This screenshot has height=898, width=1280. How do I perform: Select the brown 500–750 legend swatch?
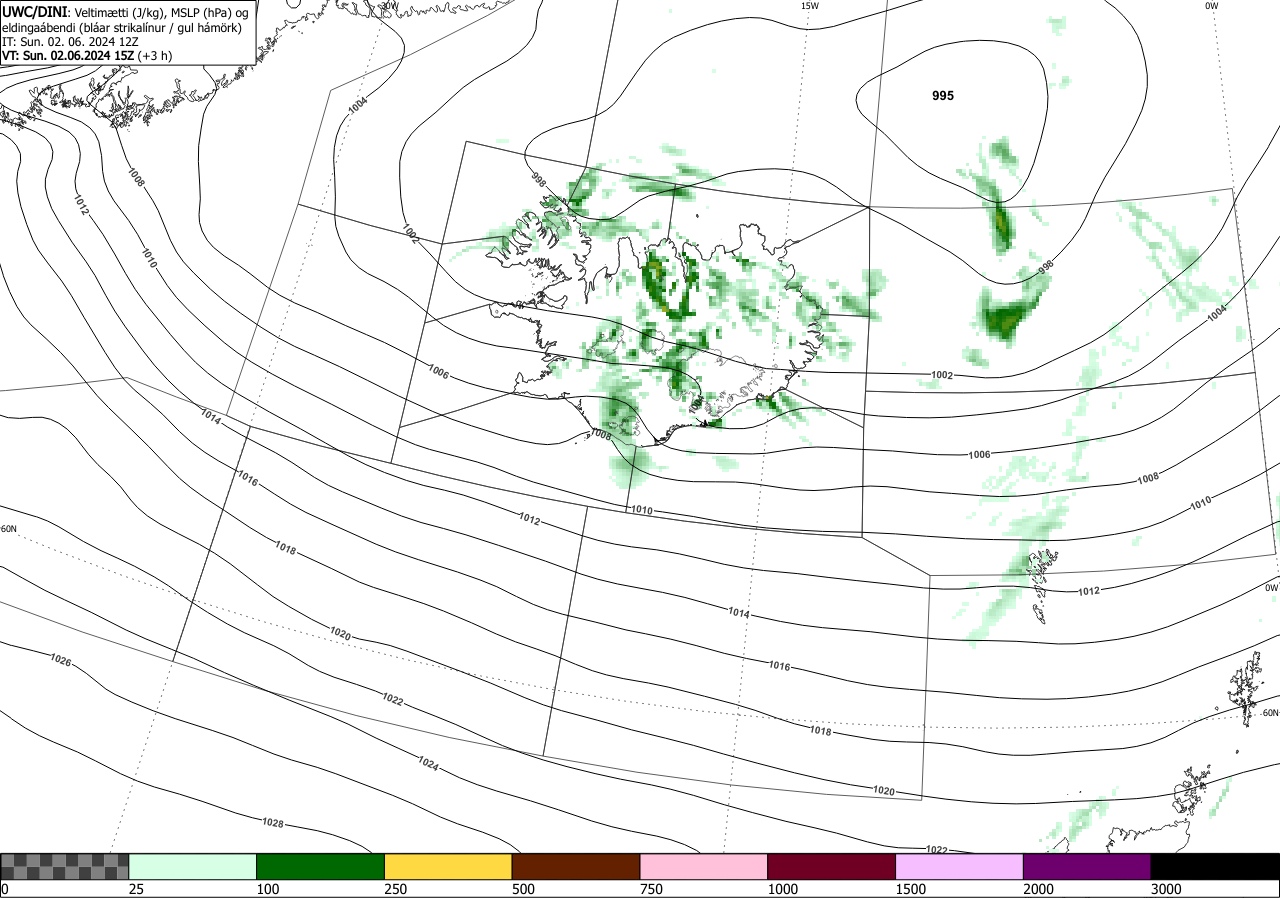[576, 866]
